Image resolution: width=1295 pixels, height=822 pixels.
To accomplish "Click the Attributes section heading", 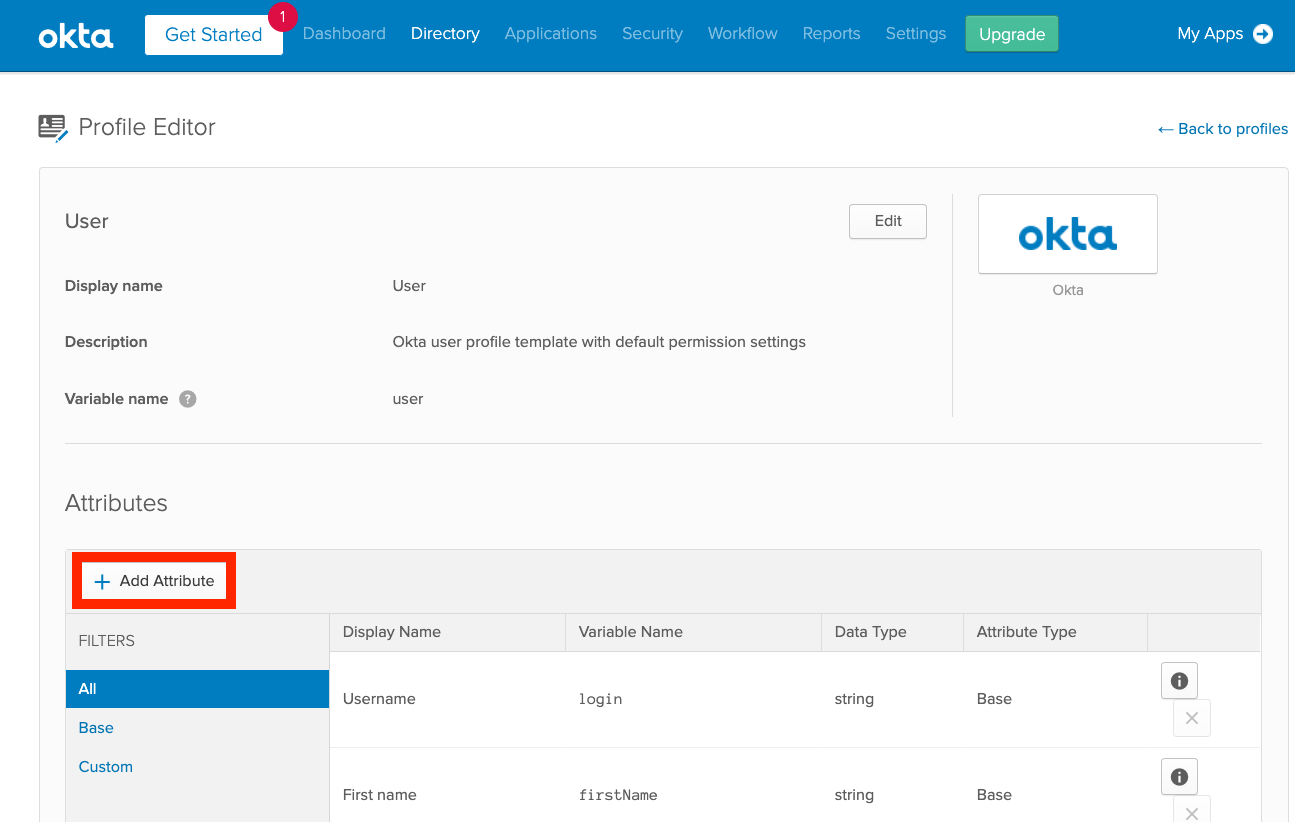I will pyautogui.click(x=116, y=503).
